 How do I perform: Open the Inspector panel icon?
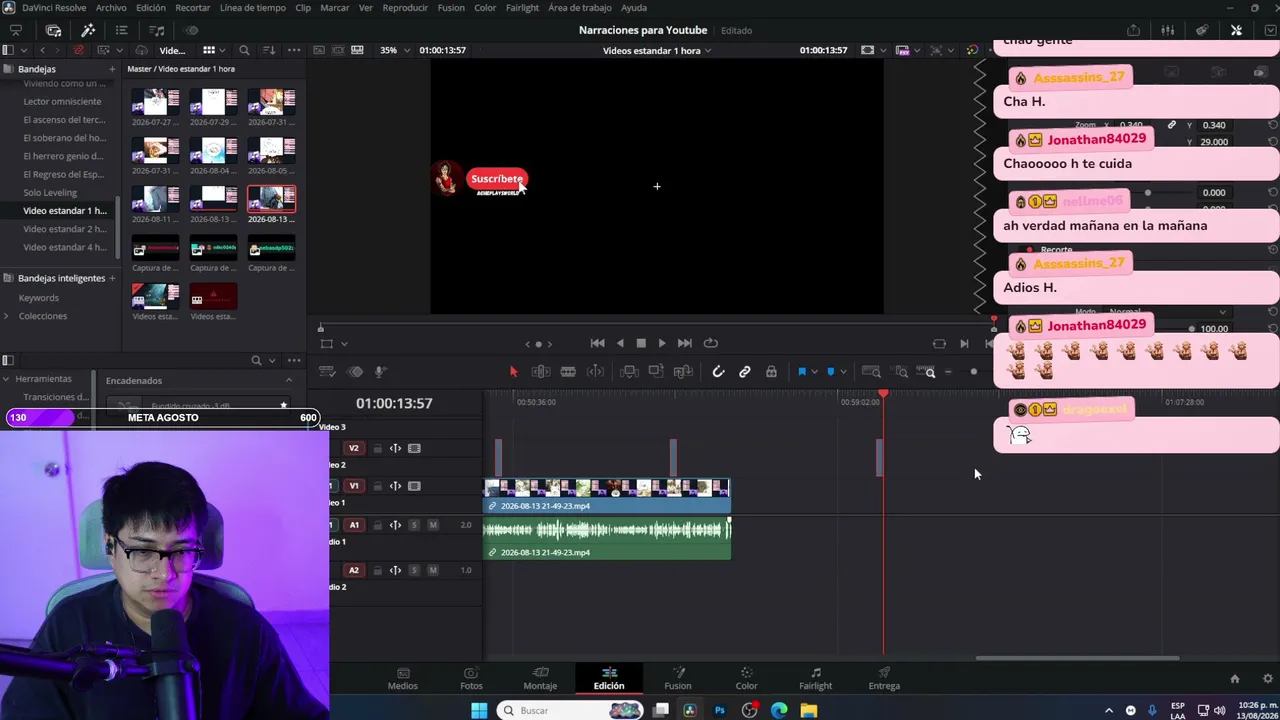(x=1236, y=30)
